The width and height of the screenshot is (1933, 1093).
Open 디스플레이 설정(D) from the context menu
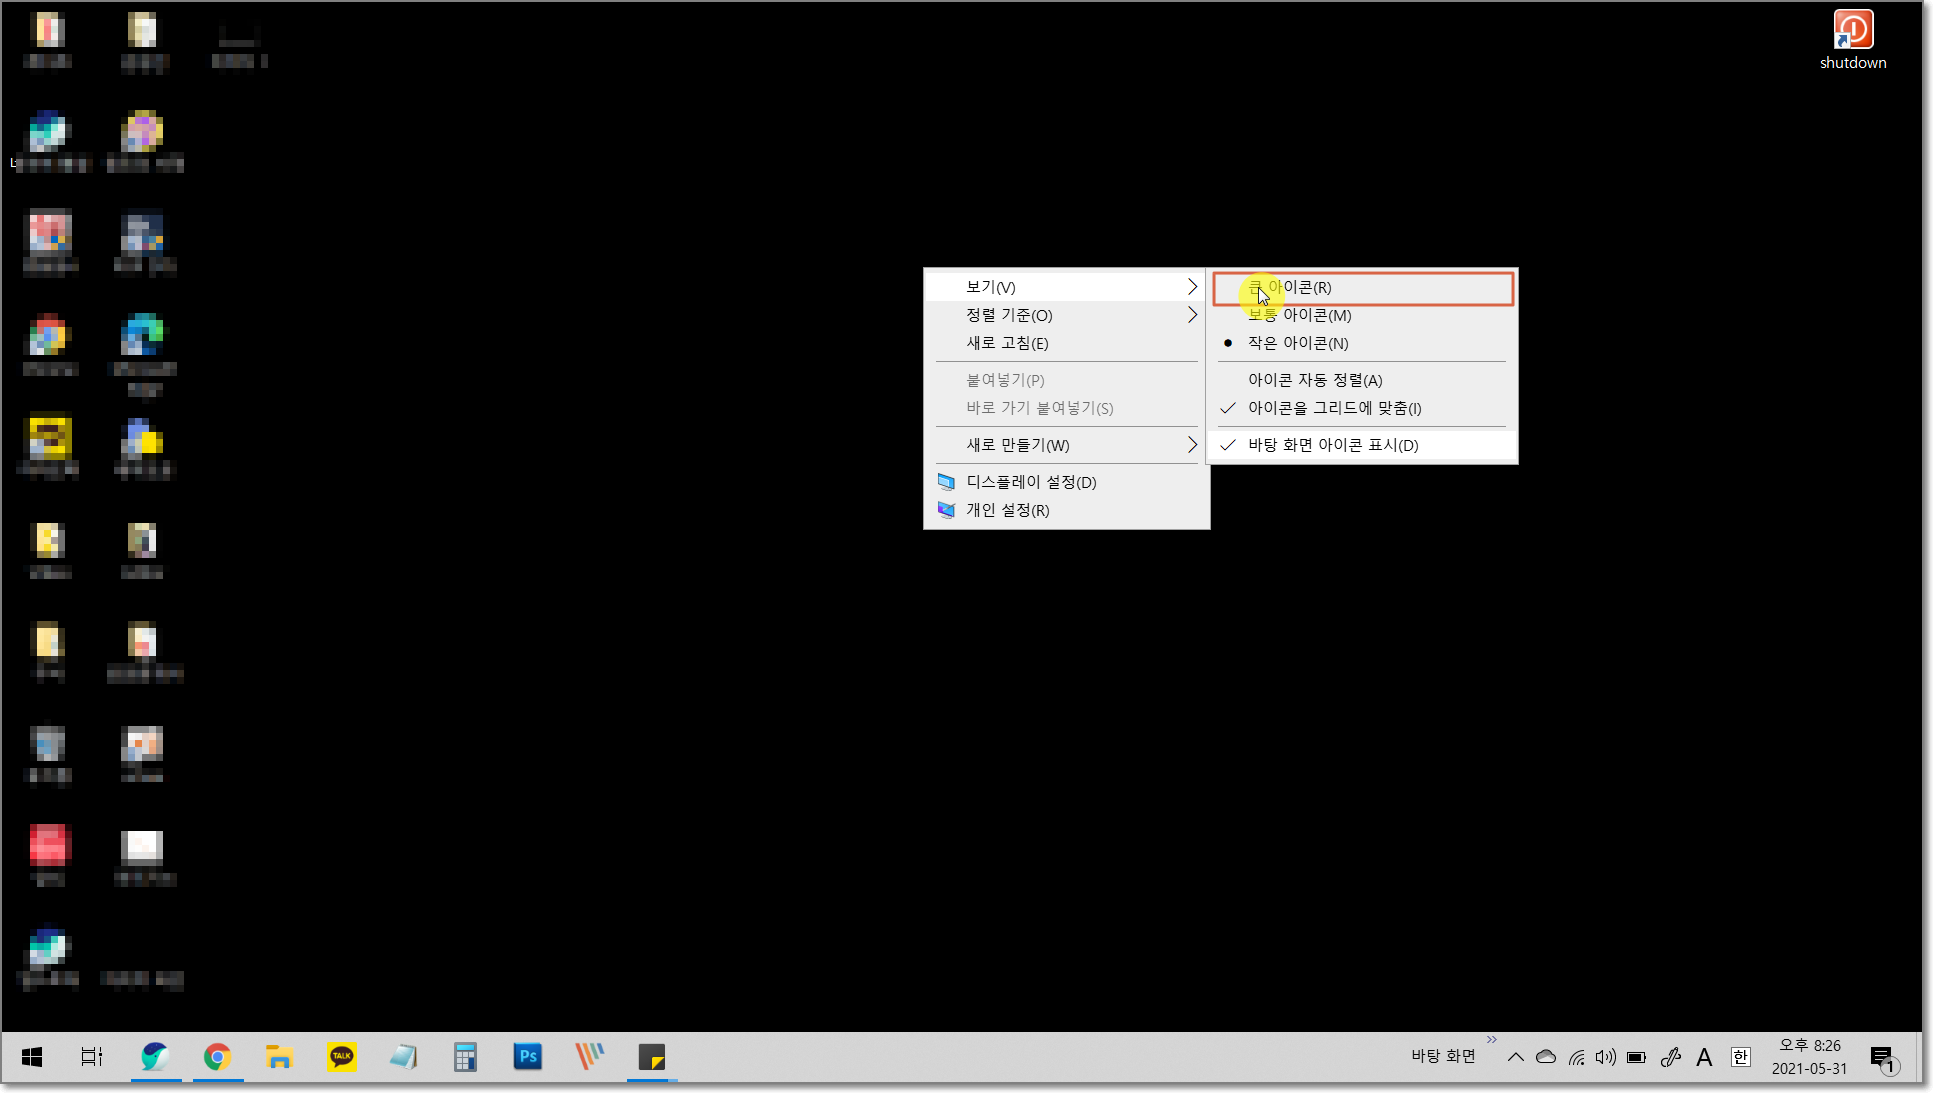[1031, 482]
